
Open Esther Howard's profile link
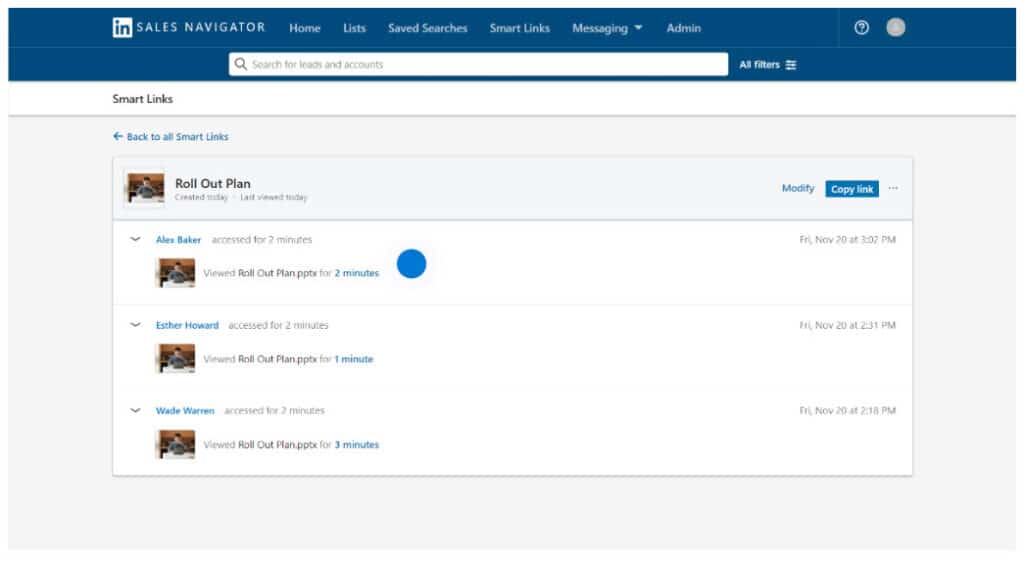click(x=187, y=325)
